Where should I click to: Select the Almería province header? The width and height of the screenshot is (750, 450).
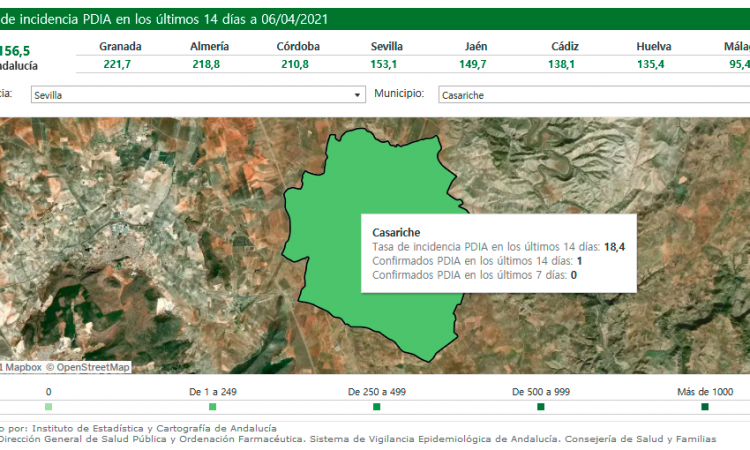[x=209, y=47]
